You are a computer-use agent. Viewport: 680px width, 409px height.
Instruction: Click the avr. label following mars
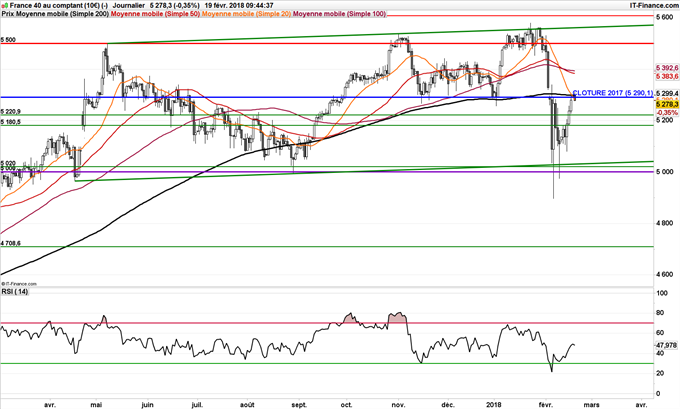[641, 405]
